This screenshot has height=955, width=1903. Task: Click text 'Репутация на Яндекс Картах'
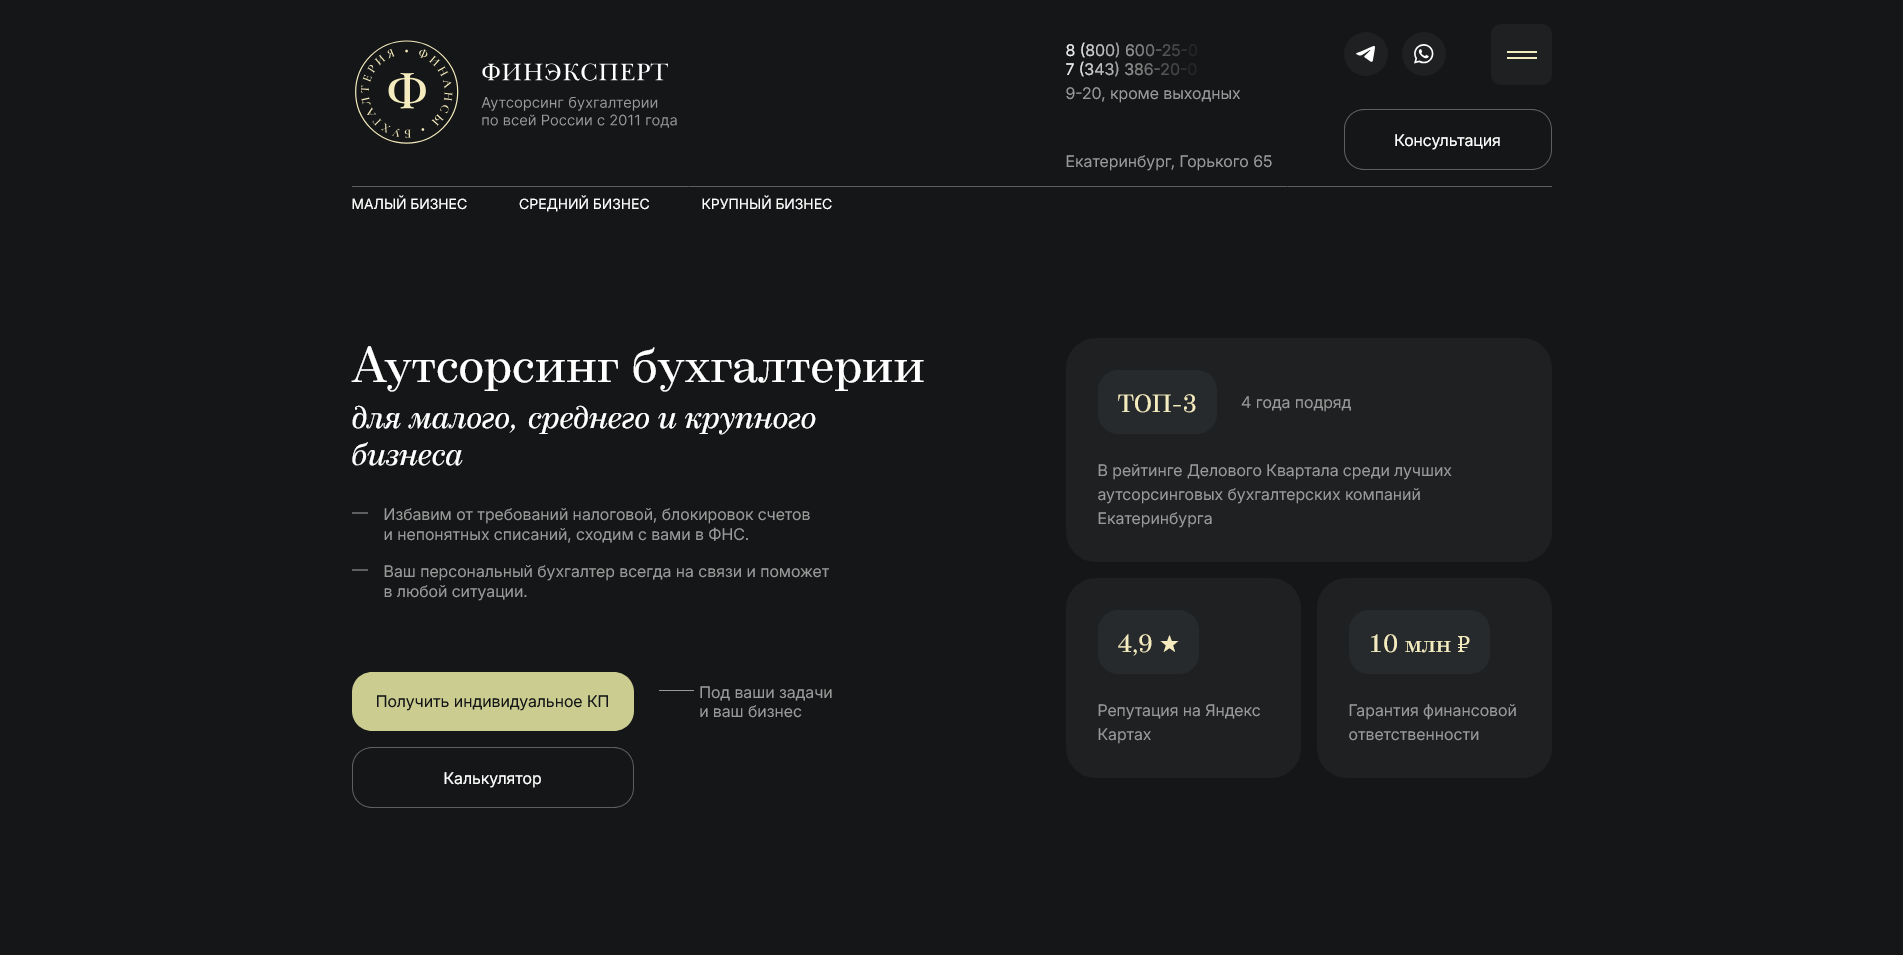pyautogui.click(x=1178, y=722)
